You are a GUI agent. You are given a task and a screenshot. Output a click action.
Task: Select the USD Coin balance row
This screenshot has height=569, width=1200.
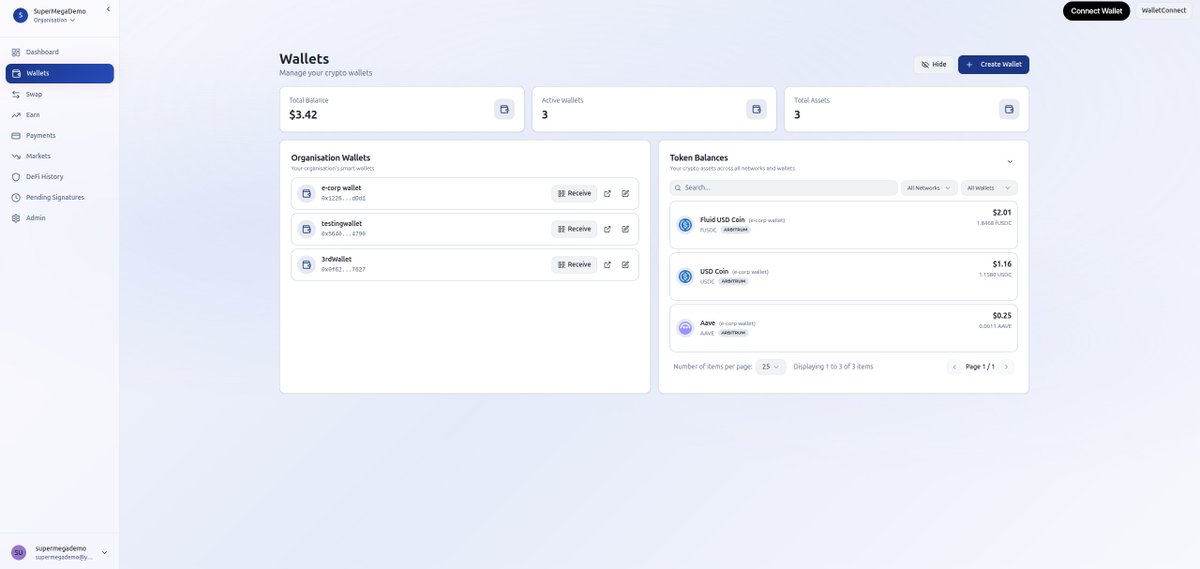point(843,276)
